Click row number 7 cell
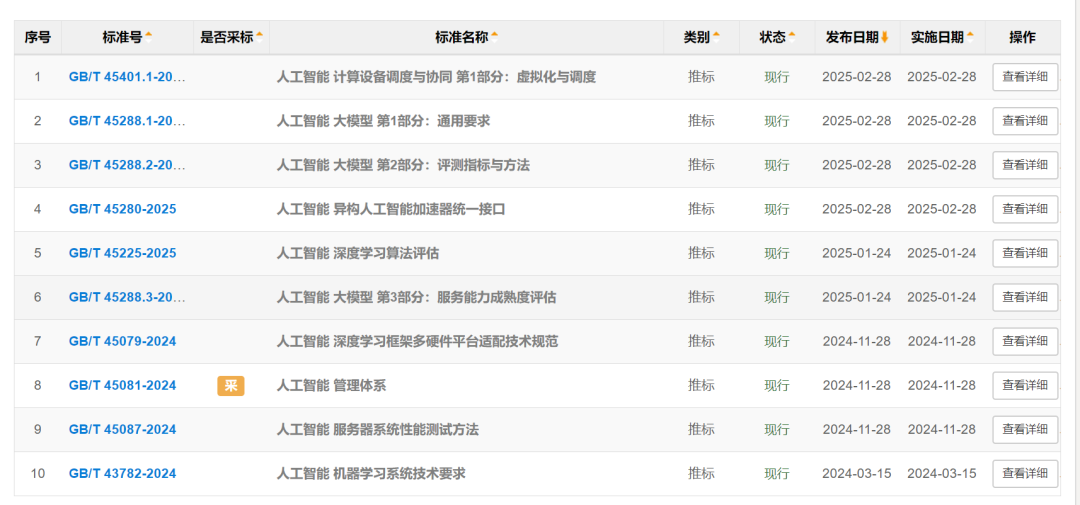This screenshot has height=505, width=1080. pos(38,342)
